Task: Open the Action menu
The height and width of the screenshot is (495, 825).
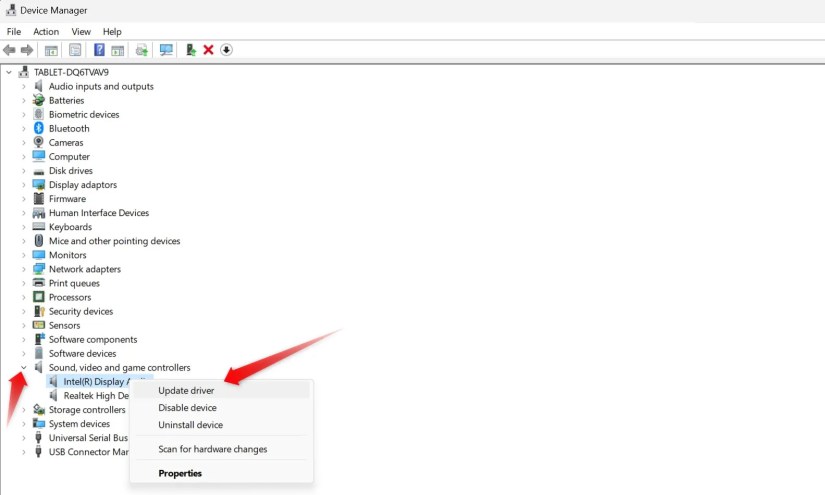Action: point(46,32)
